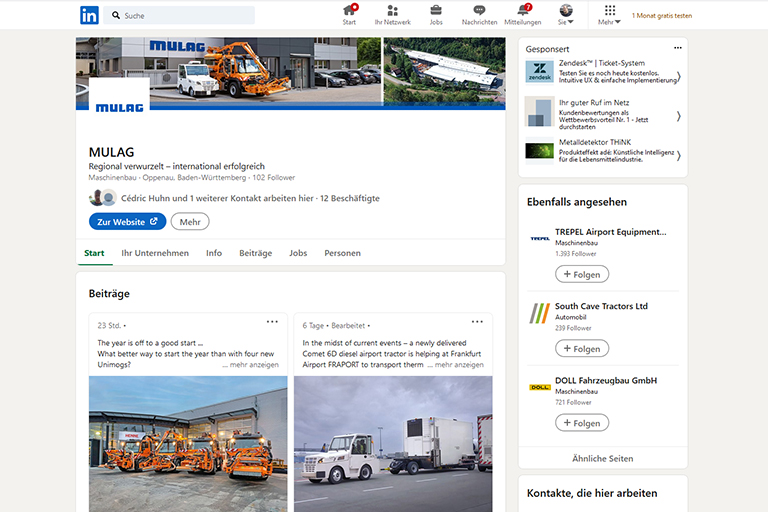
Task: Open Ihr guter Ruf im Netz ad
Action: click(x=594, y=103)
